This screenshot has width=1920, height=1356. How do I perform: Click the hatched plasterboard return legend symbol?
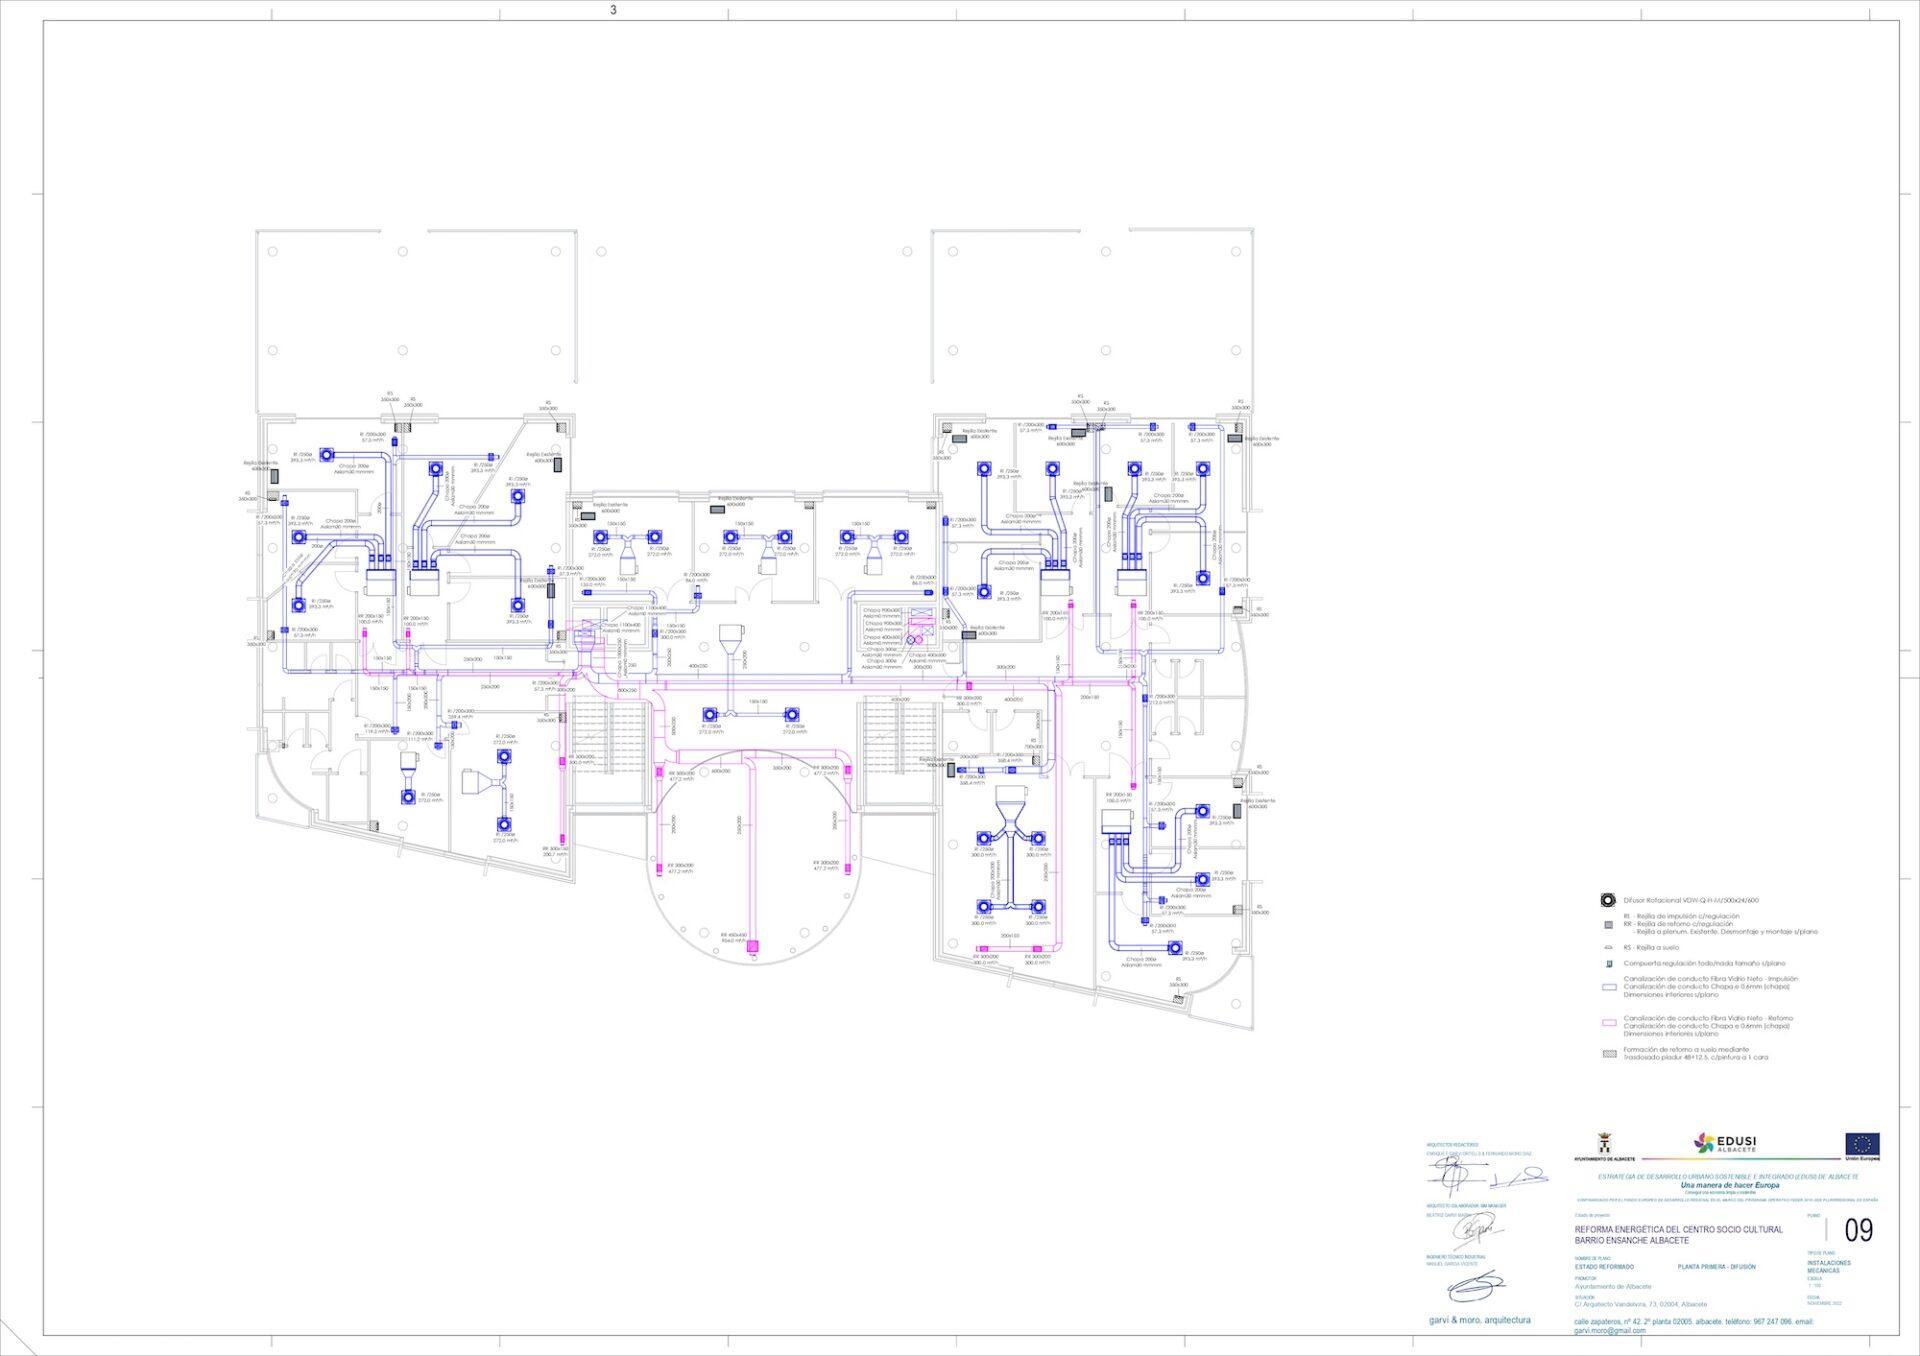tap(1608, 1053)
